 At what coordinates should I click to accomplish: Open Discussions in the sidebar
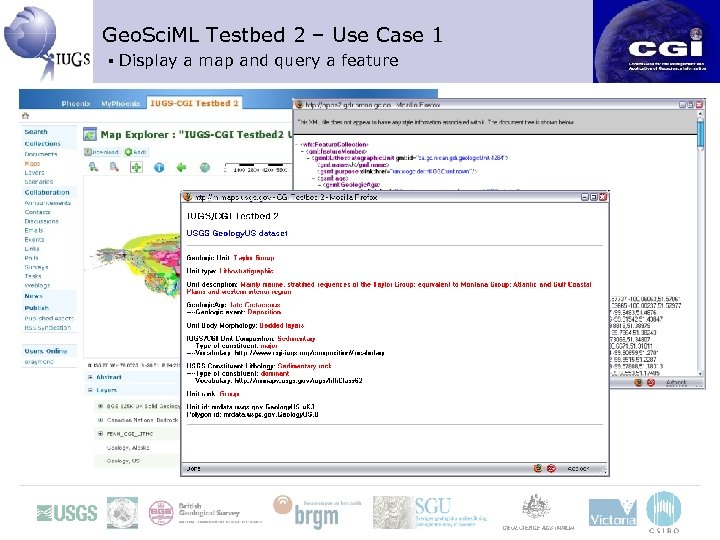click(41, 221)
